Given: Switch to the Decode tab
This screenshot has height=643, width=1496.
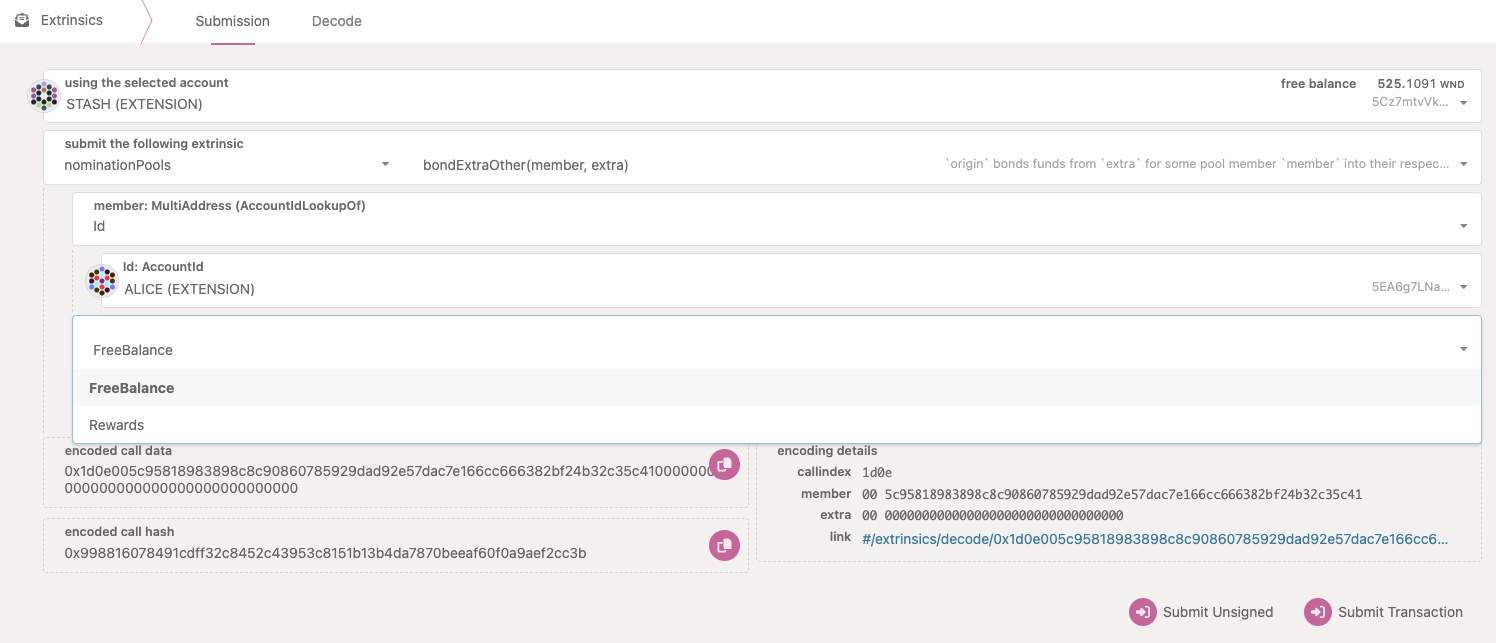Looking at the screenshot, I should click(336, 21).
